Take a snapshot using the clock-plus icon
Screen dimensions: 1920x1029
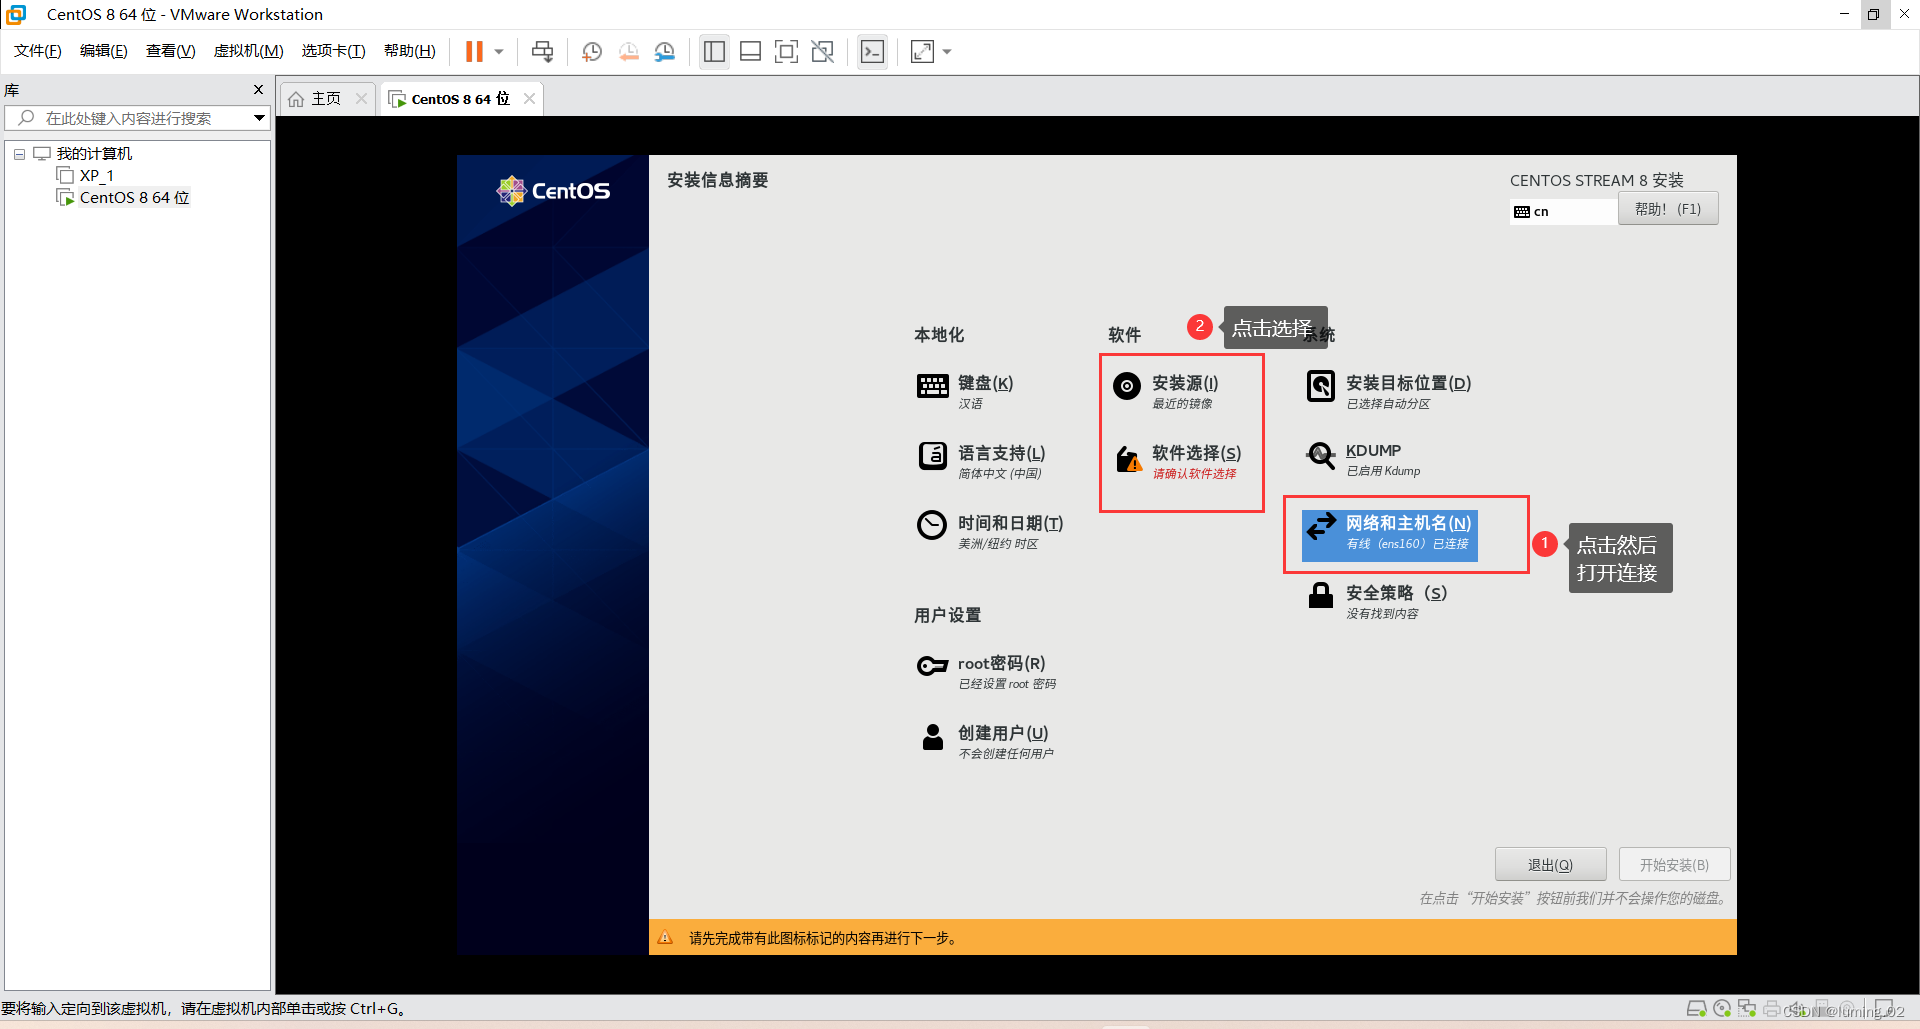pyautogui.click(x=592, y=51)
